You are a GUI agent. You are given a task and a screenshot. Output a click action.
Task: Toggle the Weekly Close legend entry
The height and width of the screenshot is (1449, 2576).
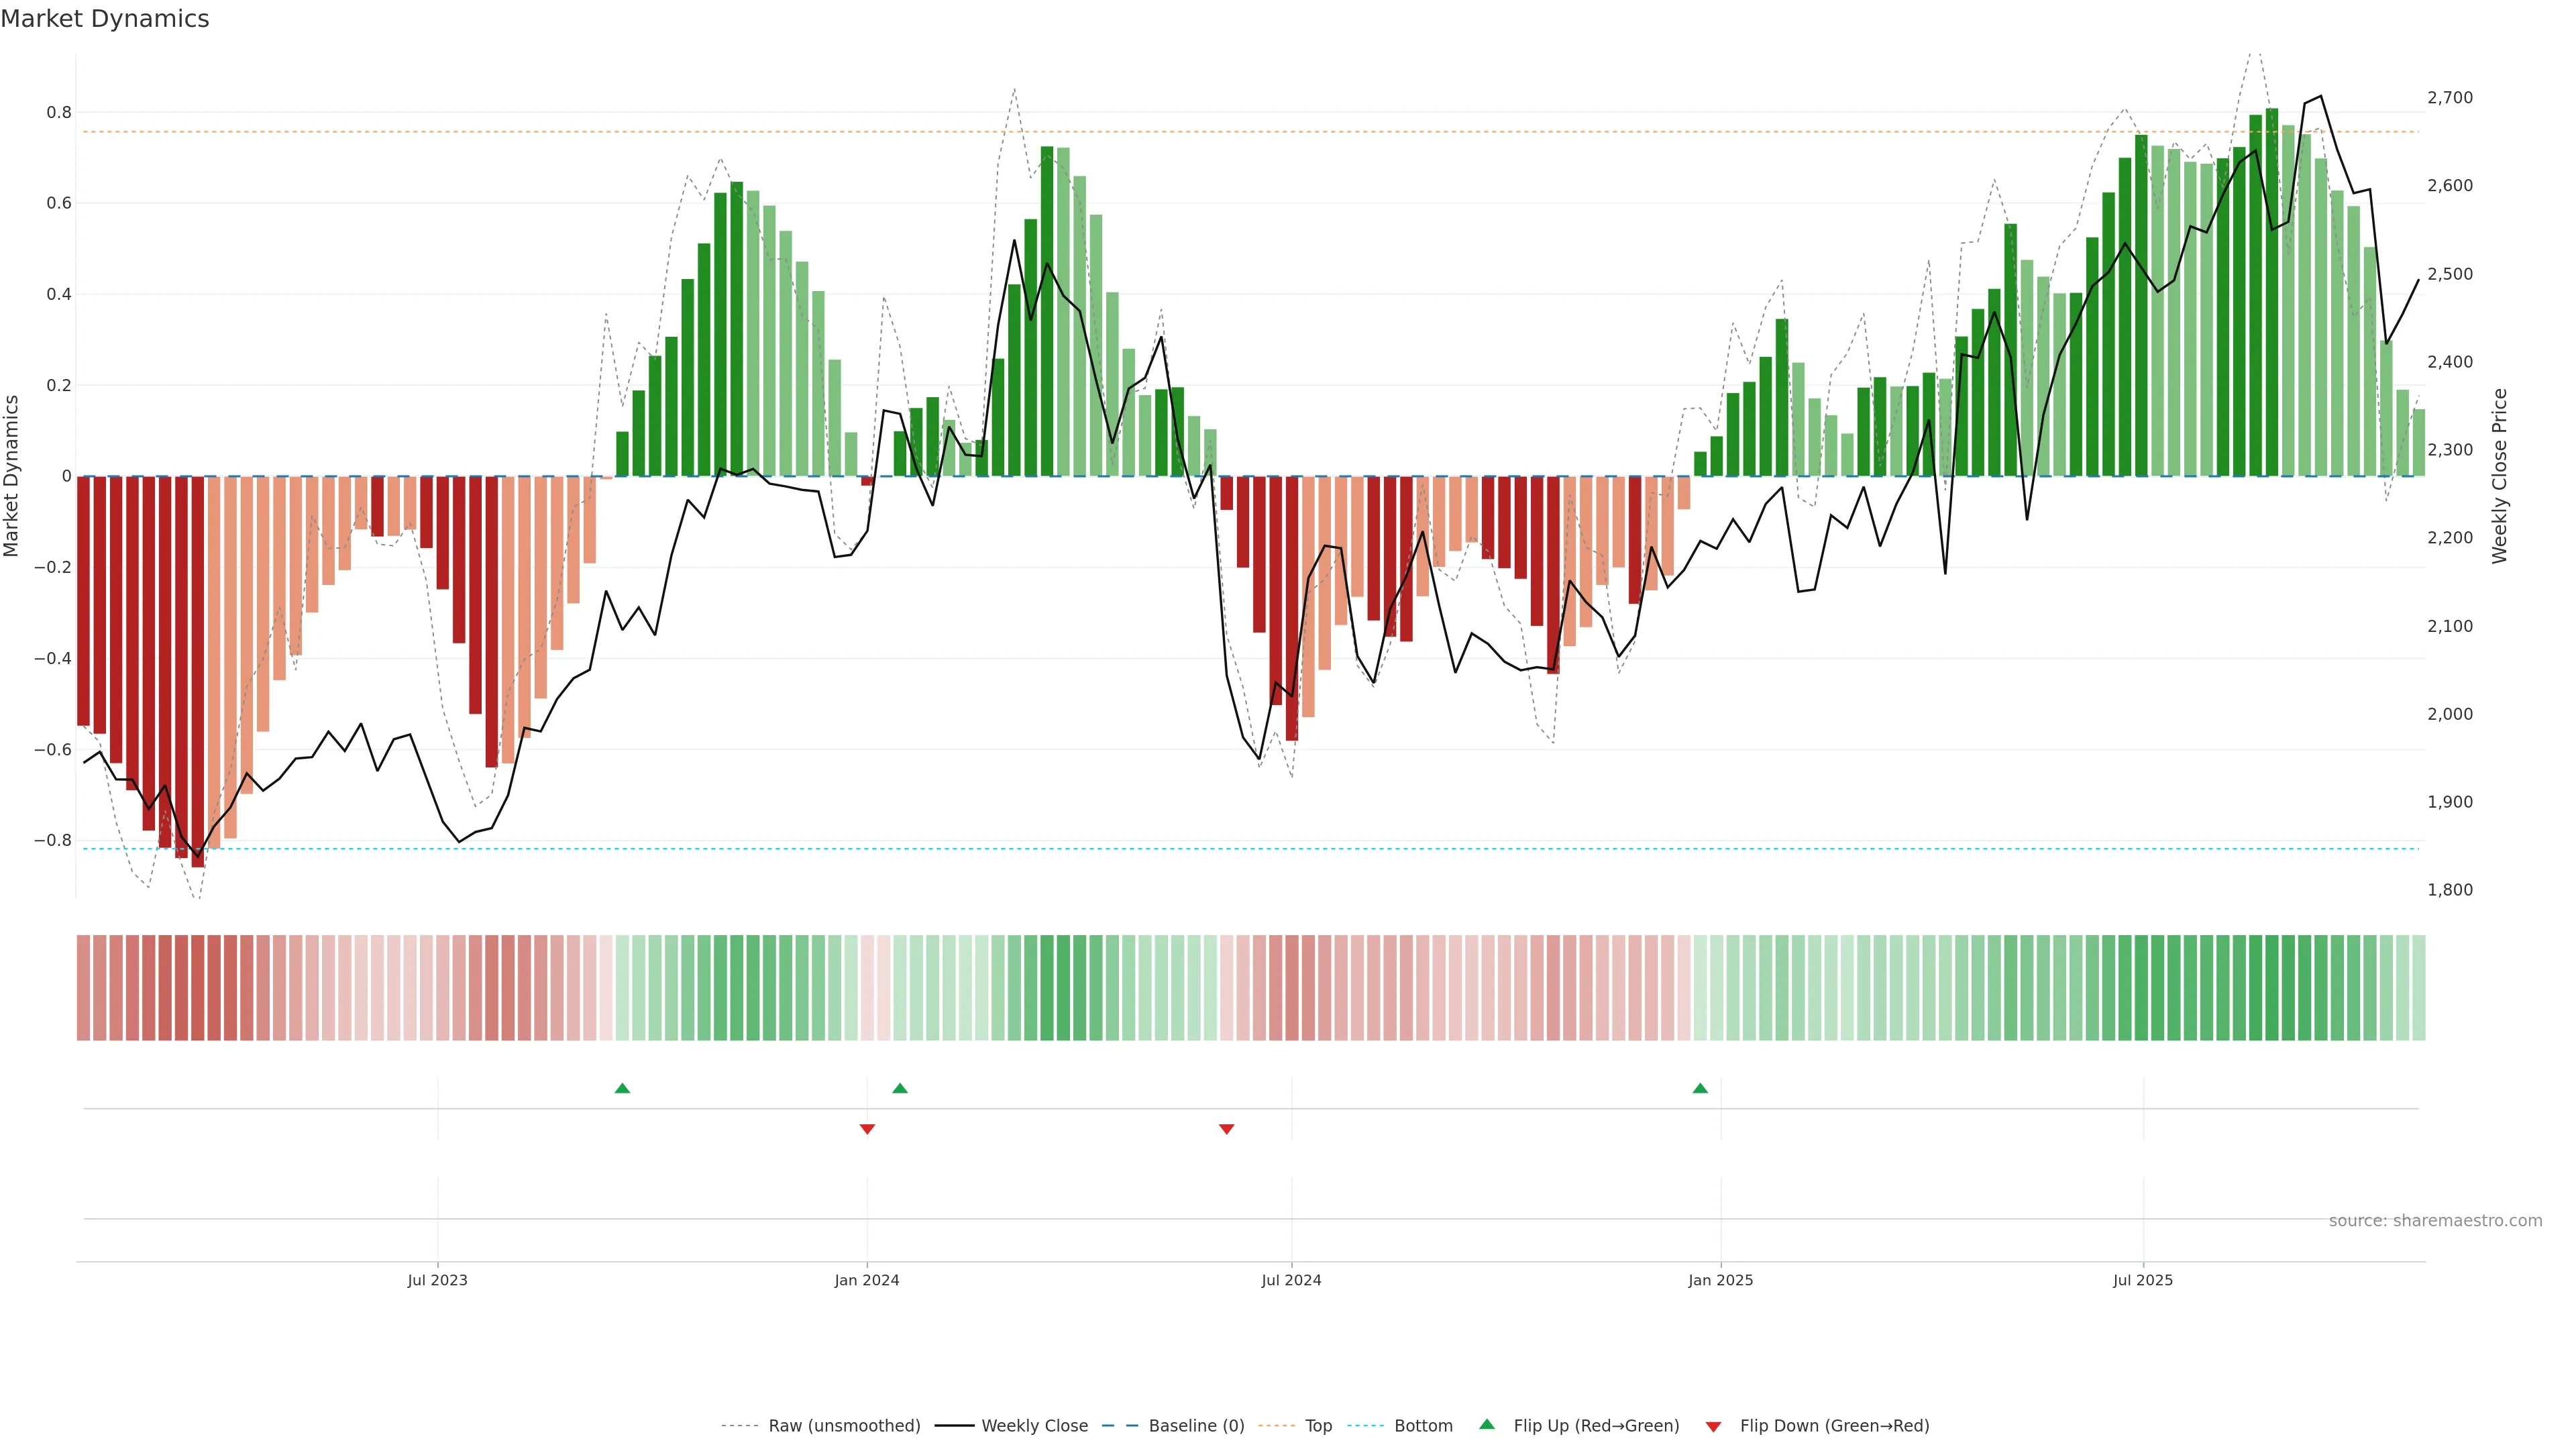(1034, 1426)
